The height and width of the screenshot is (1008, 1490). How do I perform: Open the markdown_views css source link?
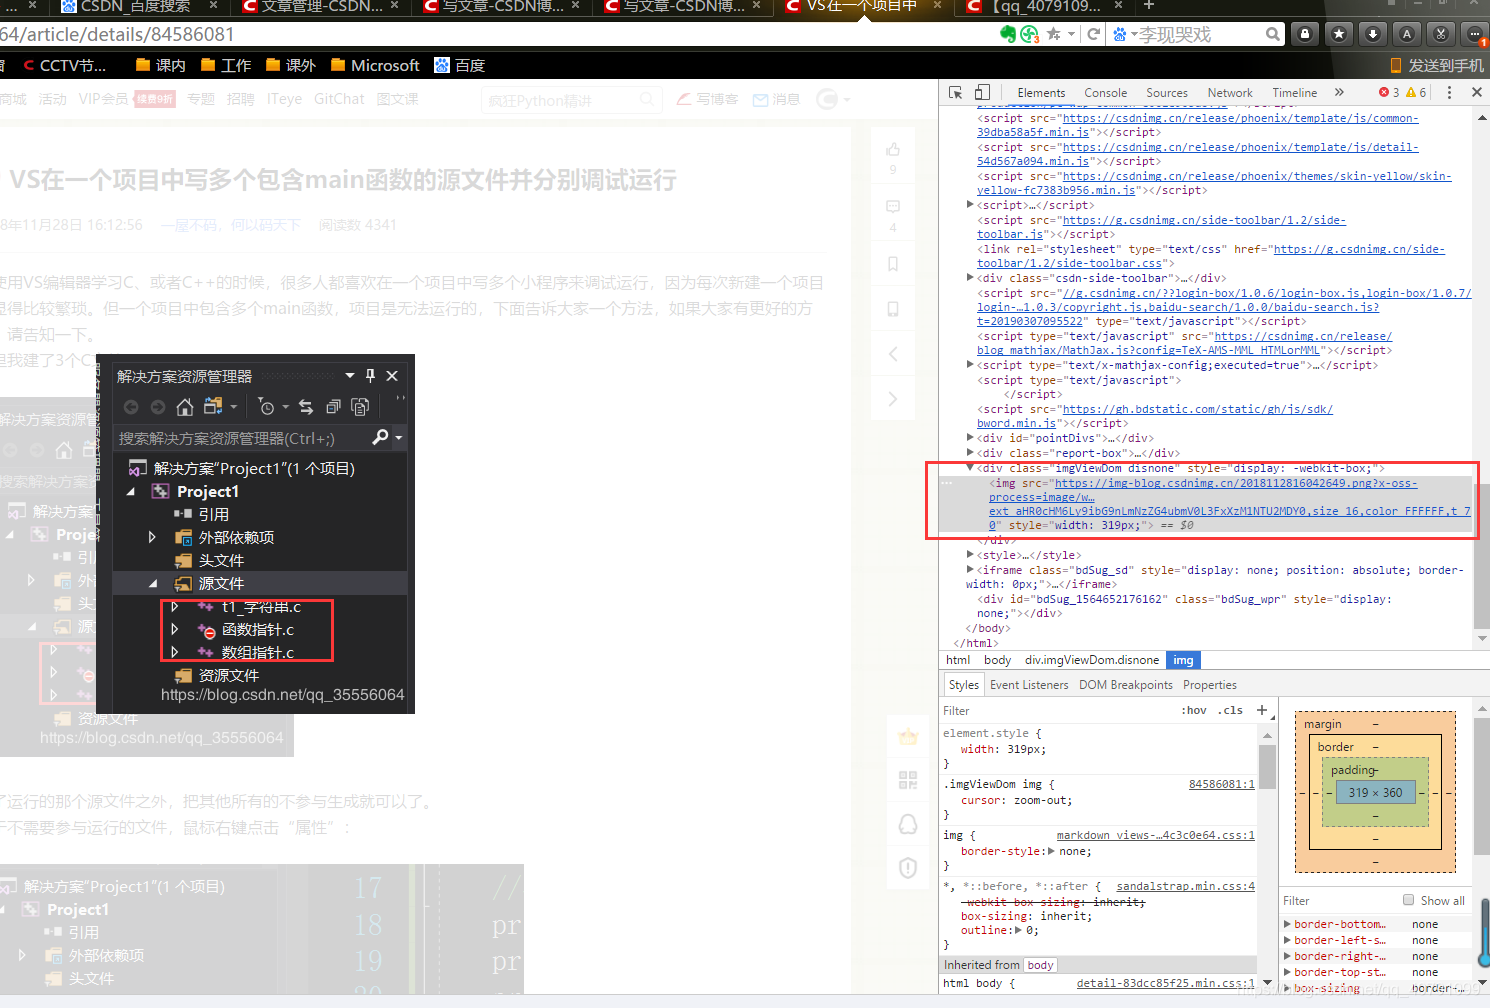(x=1156, y=835)
